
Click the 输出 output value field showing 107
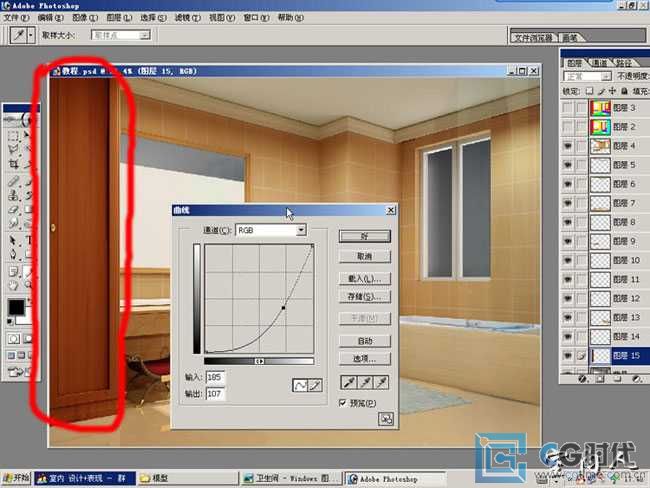click(215, 393)
